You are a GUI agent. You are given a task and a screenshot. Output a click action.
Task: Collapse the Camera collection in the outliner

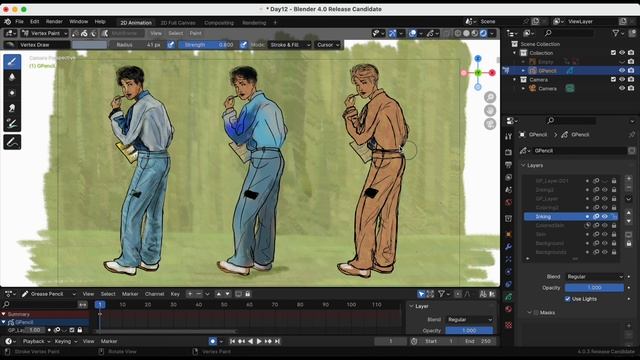[x=515, y=80]
